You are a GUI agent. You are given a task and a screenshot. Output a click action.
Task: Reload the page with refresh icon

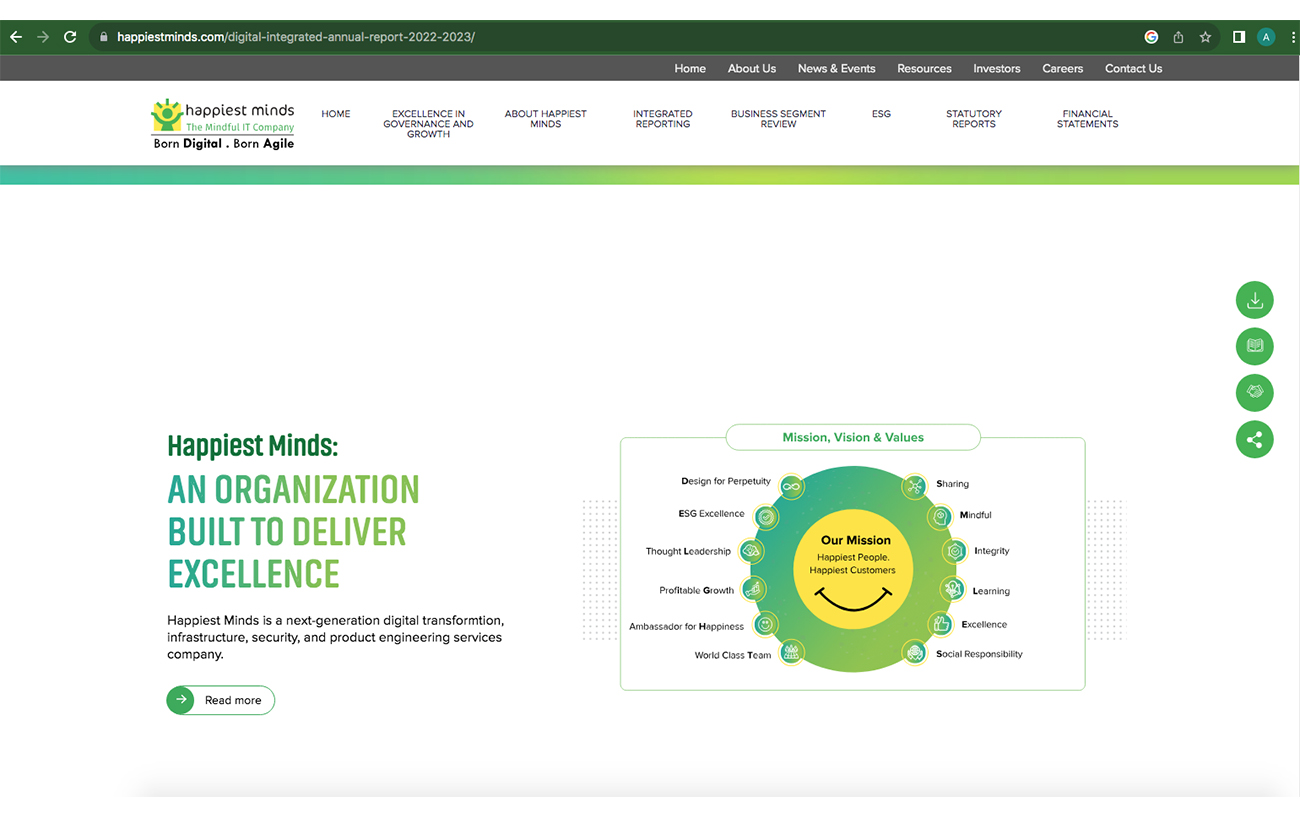(70, 37)
